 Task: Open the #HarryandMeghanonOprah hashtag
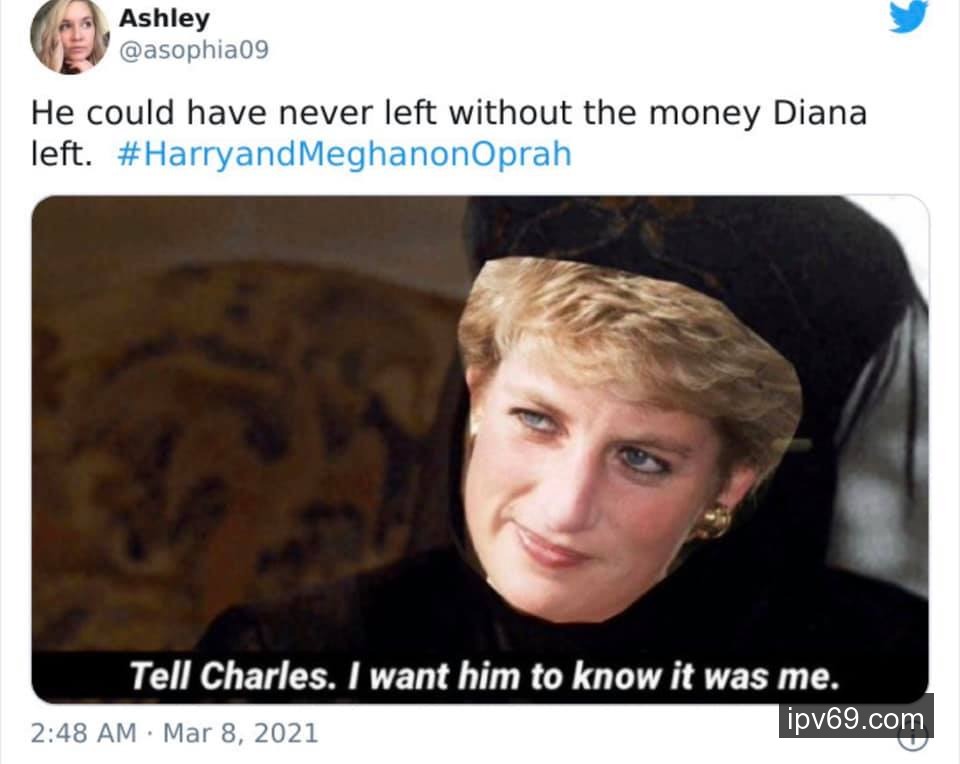[344, 154]
